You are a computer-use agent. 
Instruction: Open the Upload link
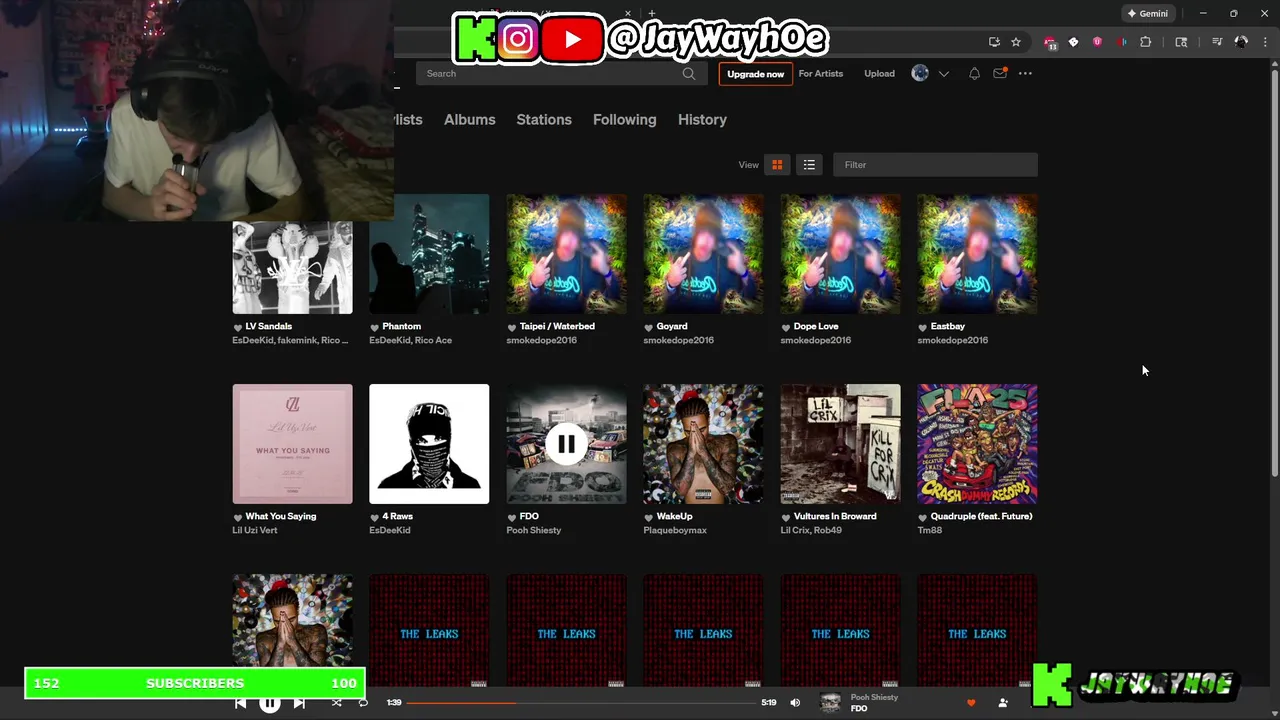pyautogui.click(x=879, y=74)
